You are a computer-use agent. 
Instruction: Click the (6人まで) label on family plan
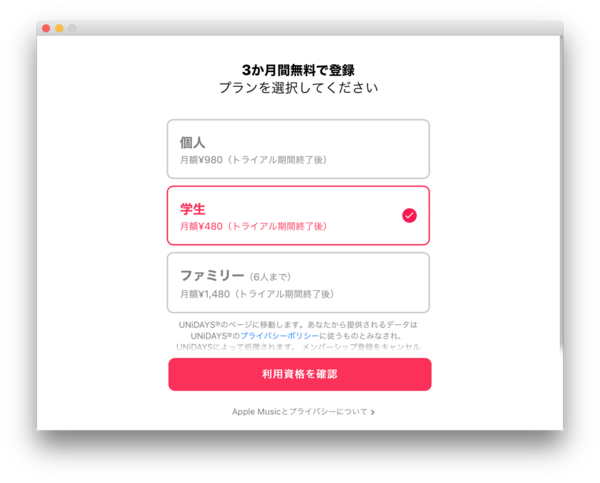point(270,277)
